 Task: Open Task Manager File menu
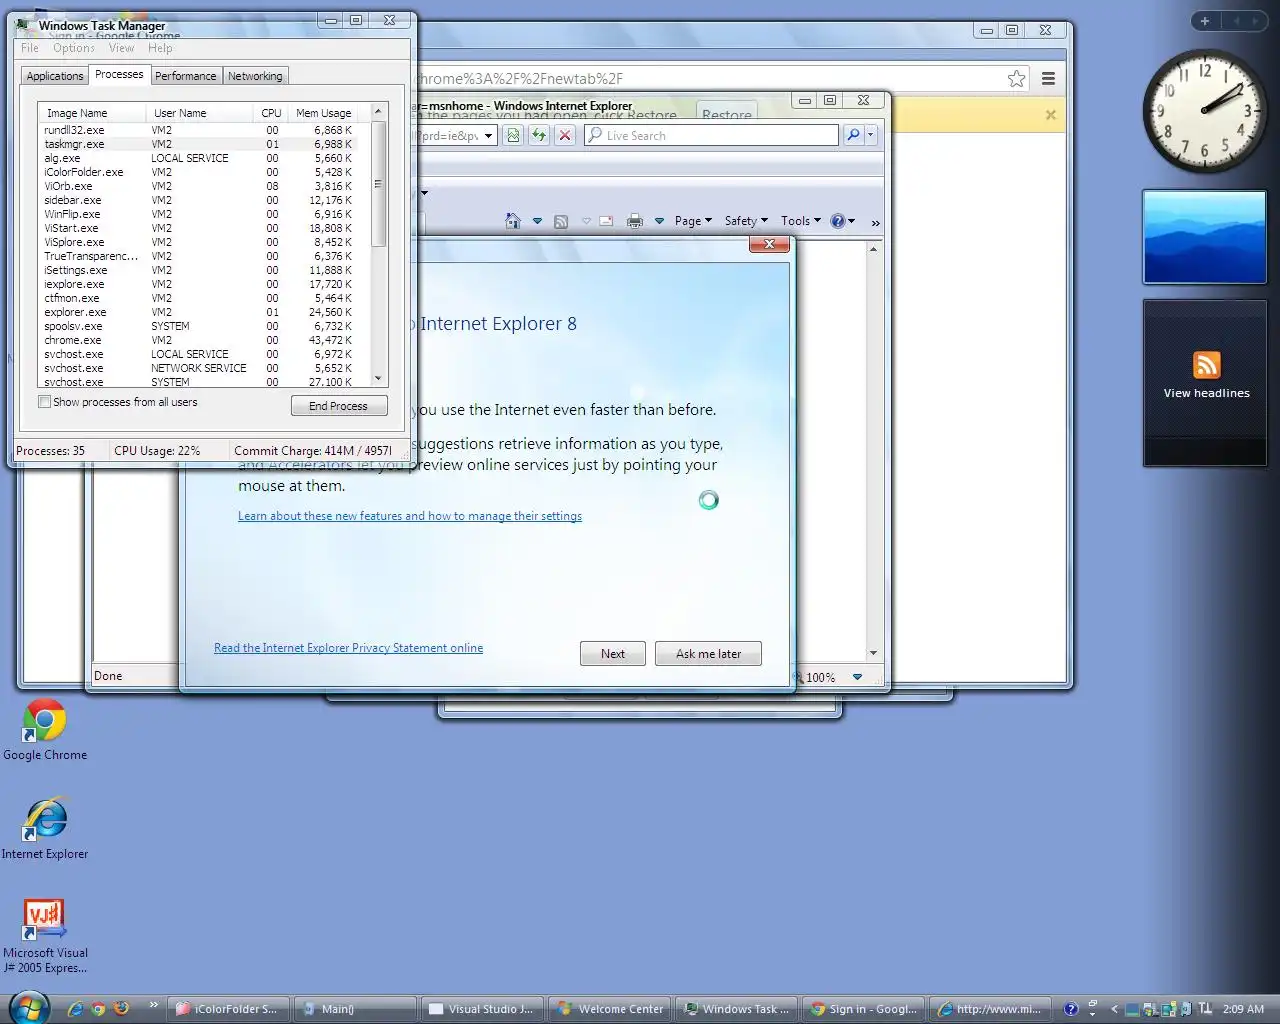point(30,48)
